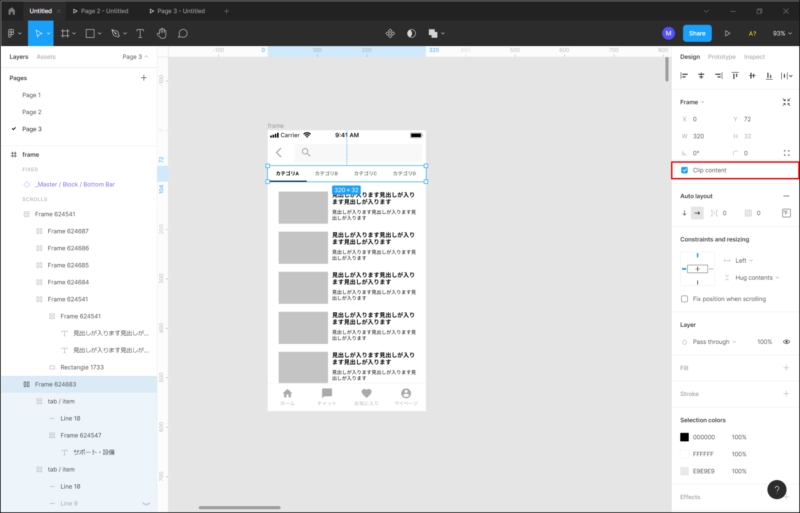The width and height of the screenshot is (800, 513).
Task: Click the 000000 black color swatch
Action: pos(685,437)
